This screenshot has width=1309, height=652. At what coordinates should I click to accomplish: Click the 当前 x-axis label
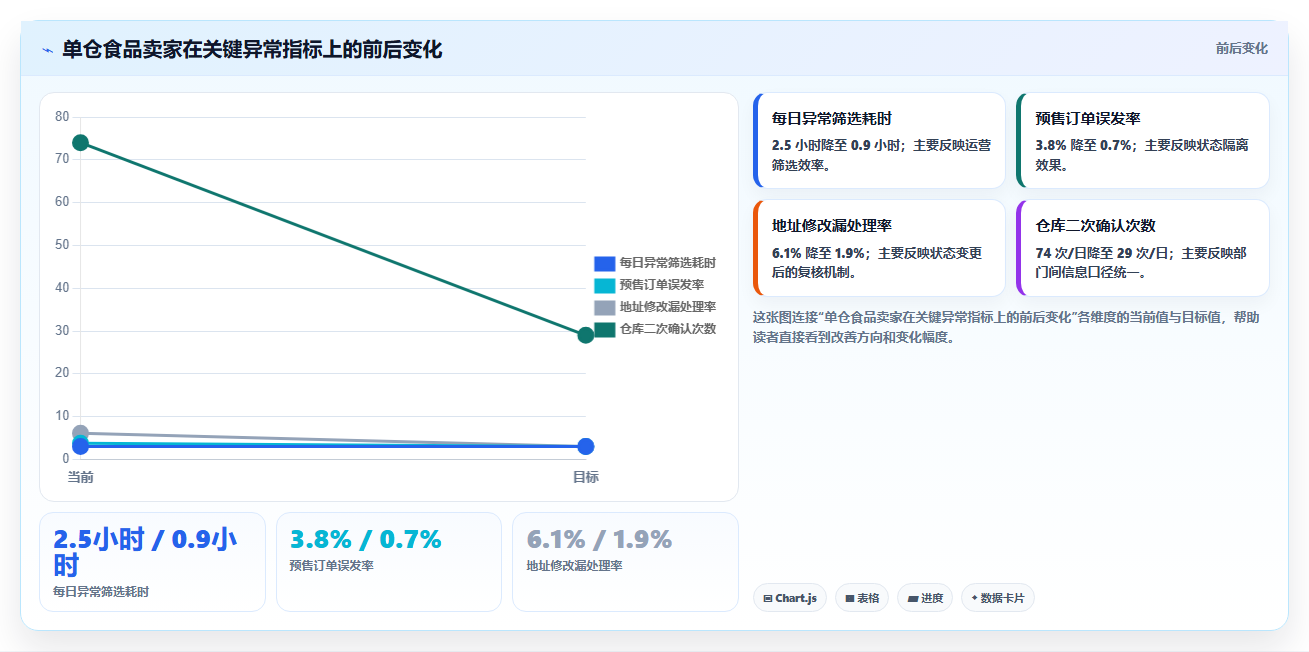pos(81,477)
